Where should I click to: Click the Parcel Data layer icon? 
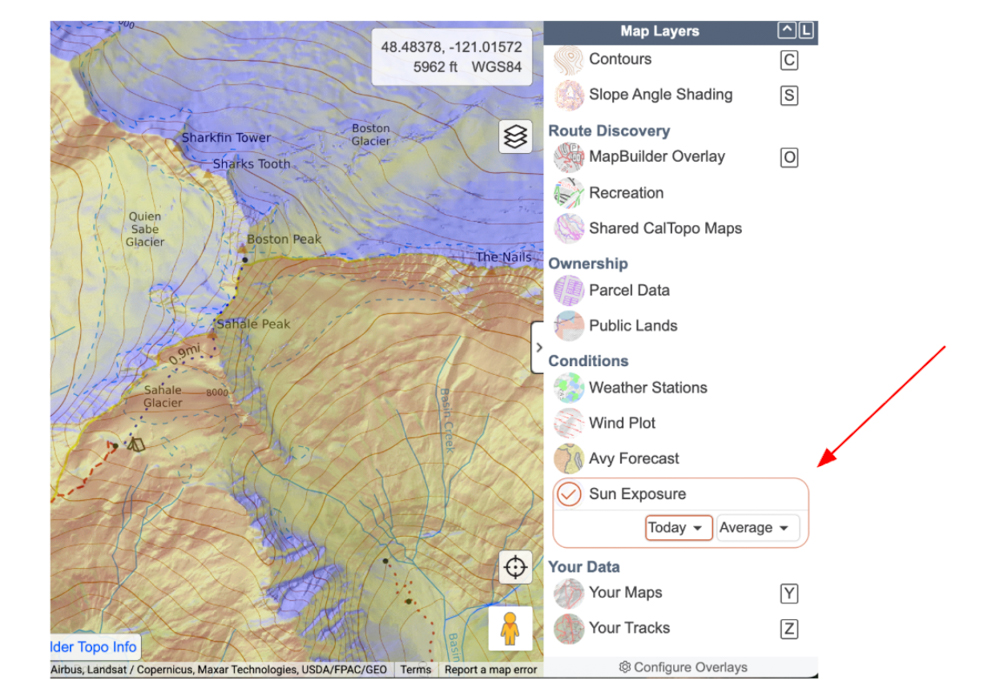(x=569, y=291)
